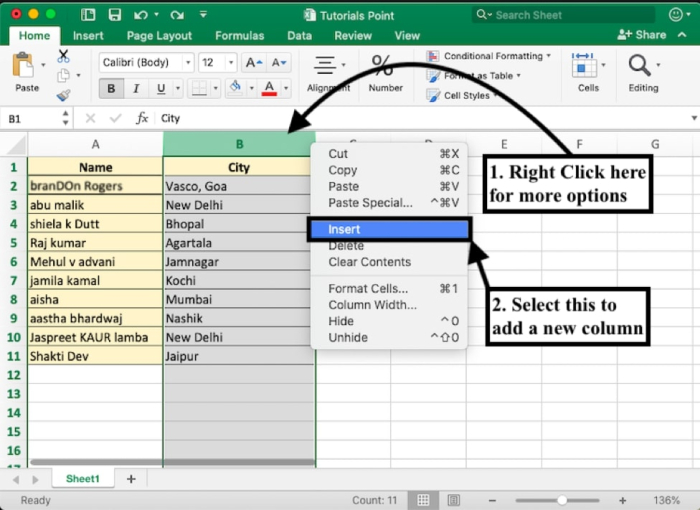The image size is (700, 510).
Task: Choose Insert from context menu
Action: pyautogui.click(x=389, y=230)
